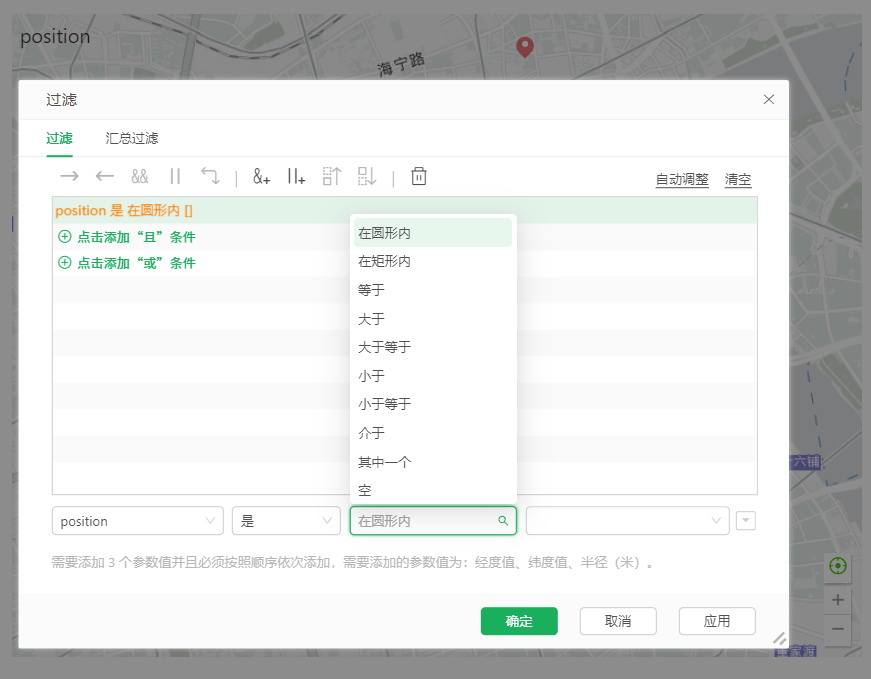Click the undo turn-back arrow icon
The image size is (871, 679).
click(210, 176)
